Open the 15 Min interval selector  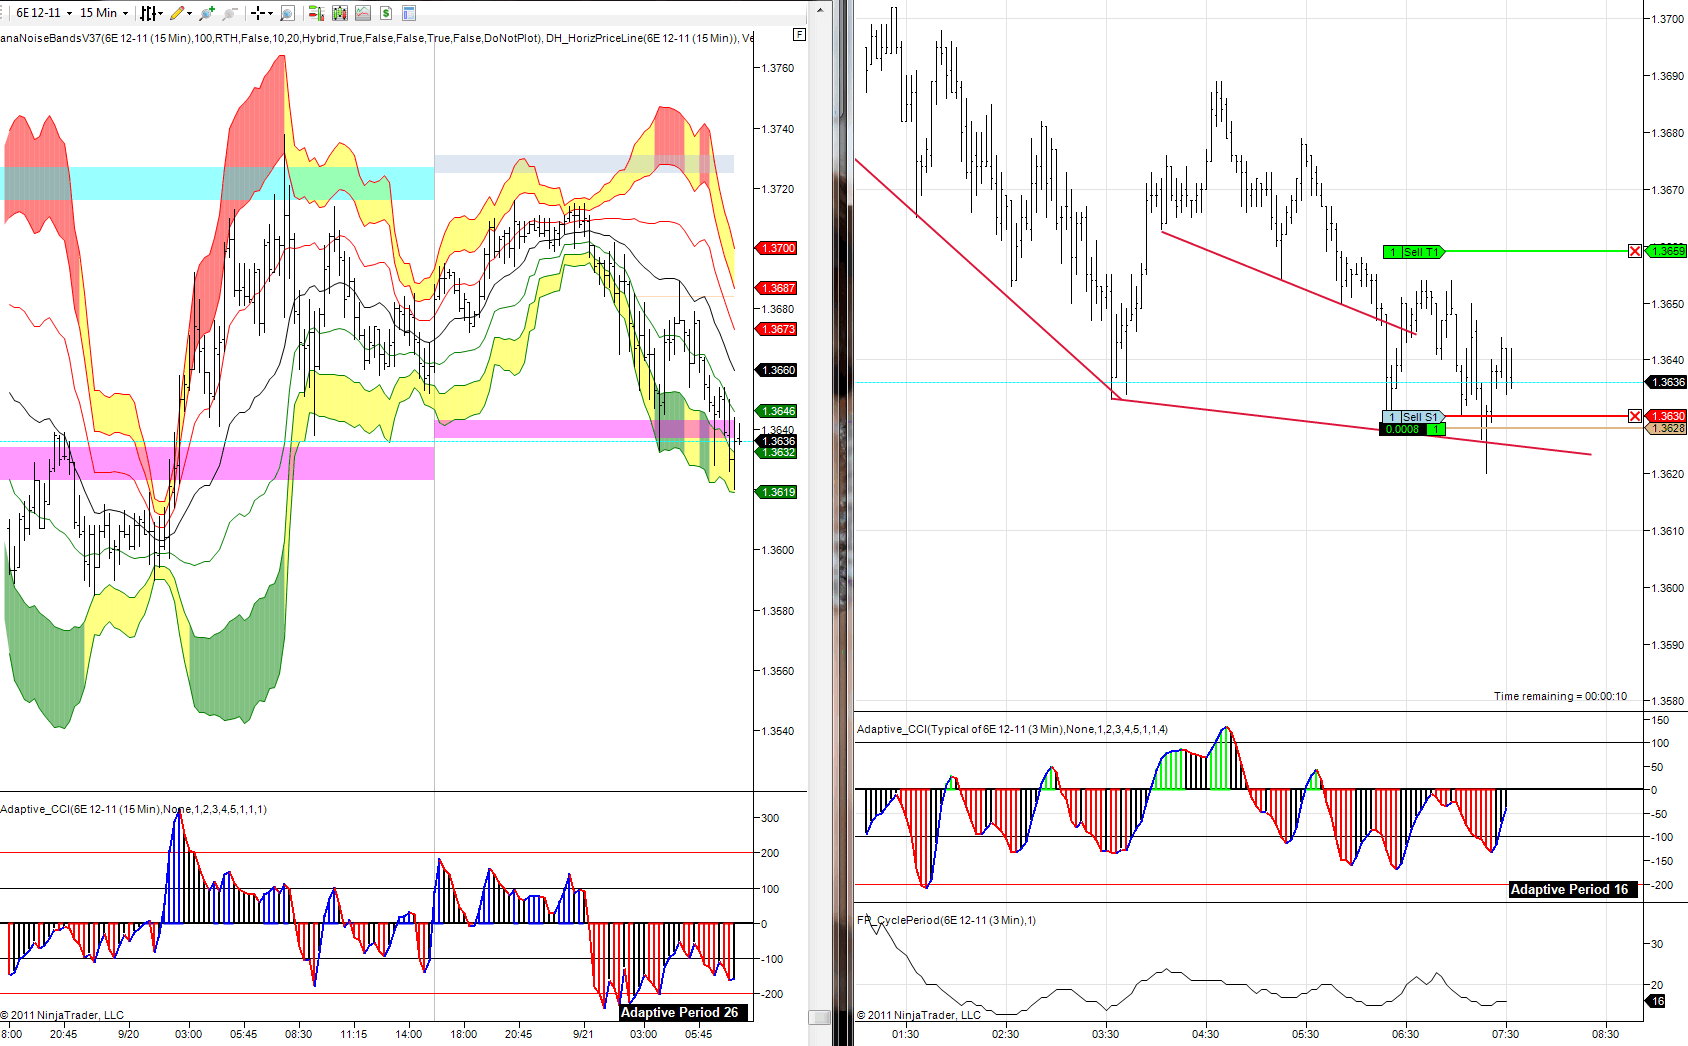104,13
